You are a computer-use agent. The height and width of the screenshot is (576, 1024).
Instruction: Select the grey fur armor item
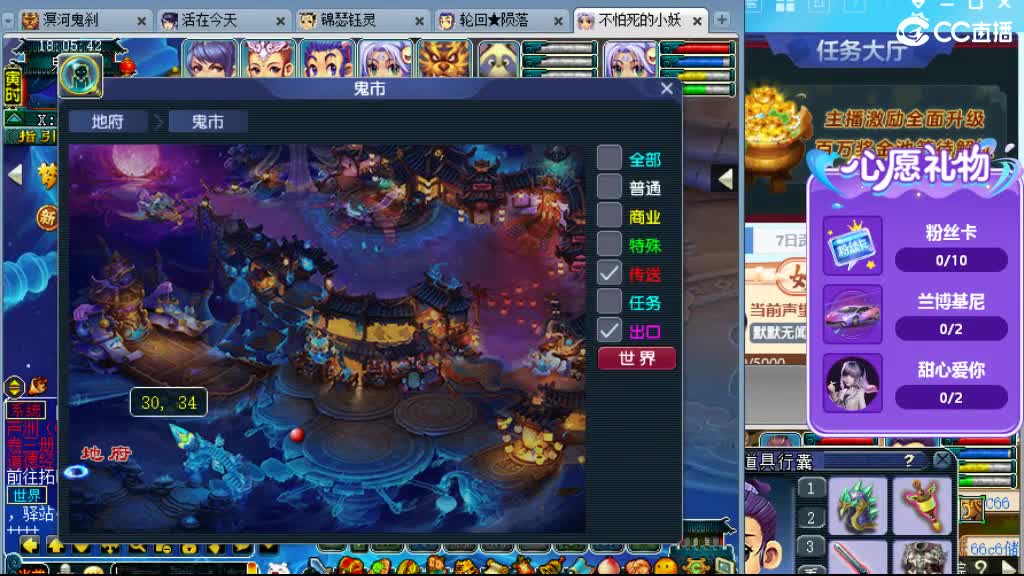(921, 558)
